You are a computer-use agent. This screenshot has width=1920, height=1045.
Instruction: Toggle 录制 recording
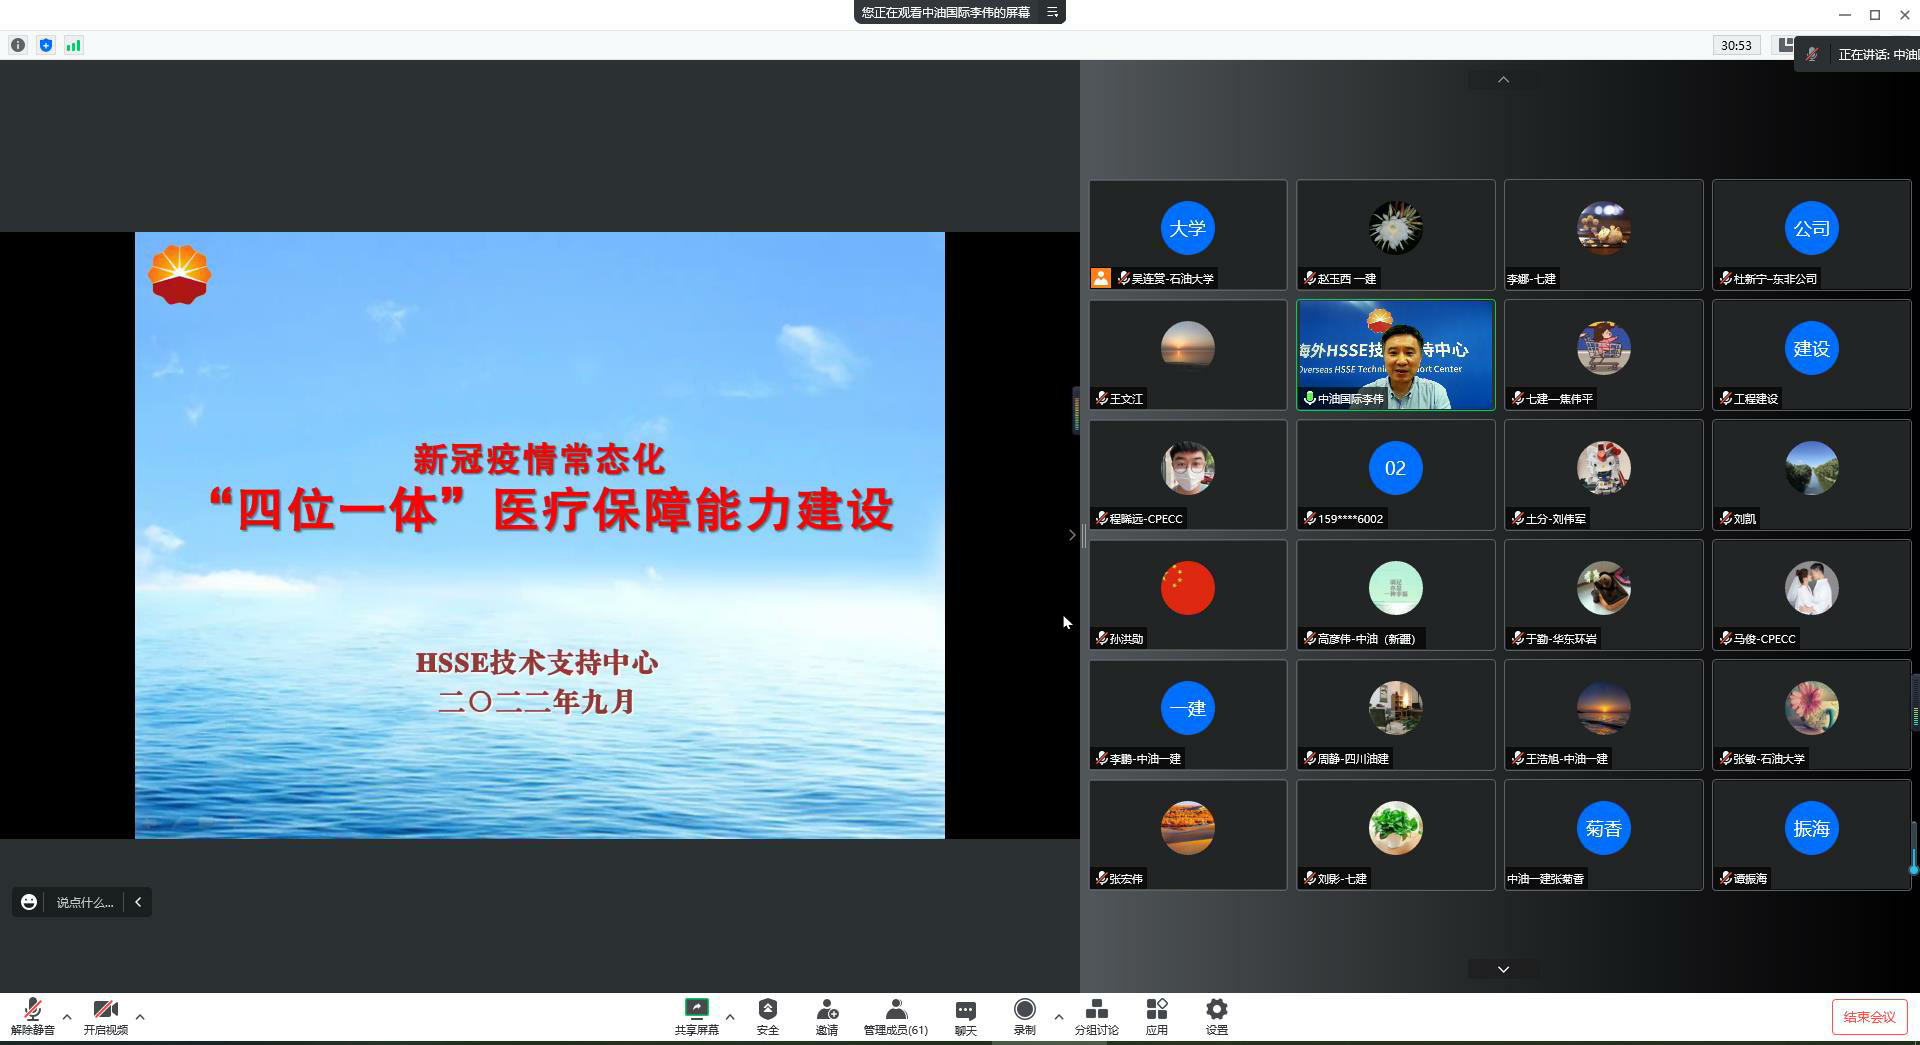pos(1024,1016)
